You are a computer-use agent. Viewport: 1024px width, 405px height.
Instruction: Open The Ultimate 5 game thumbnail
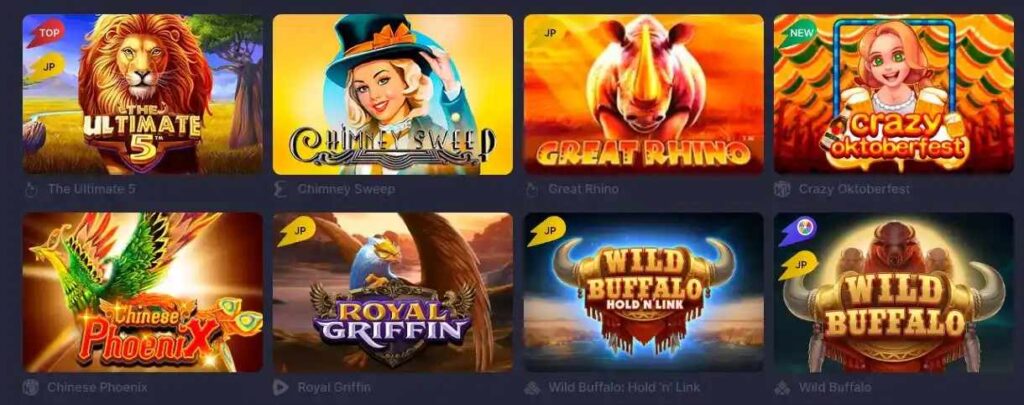pyautogui.click(x=143, y=94)
